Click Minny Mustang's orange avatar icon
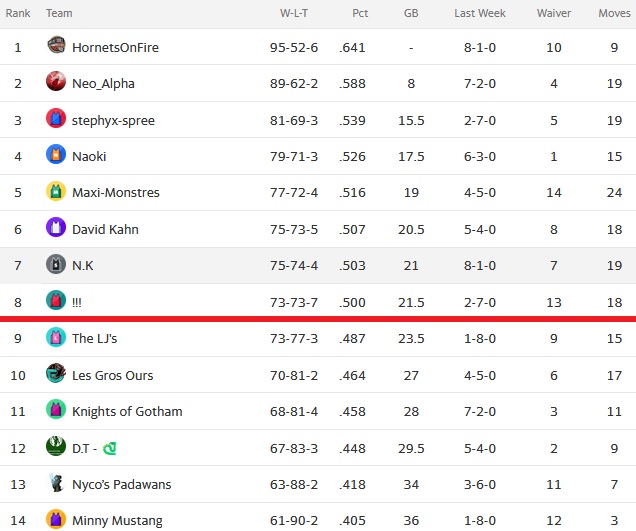The width and height of the screenshot is (636, 531). [x=56, y=519]
